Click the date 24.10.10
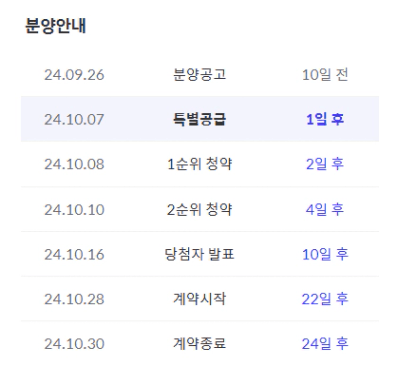Screen dimensions: 398x386 [74, 210]
